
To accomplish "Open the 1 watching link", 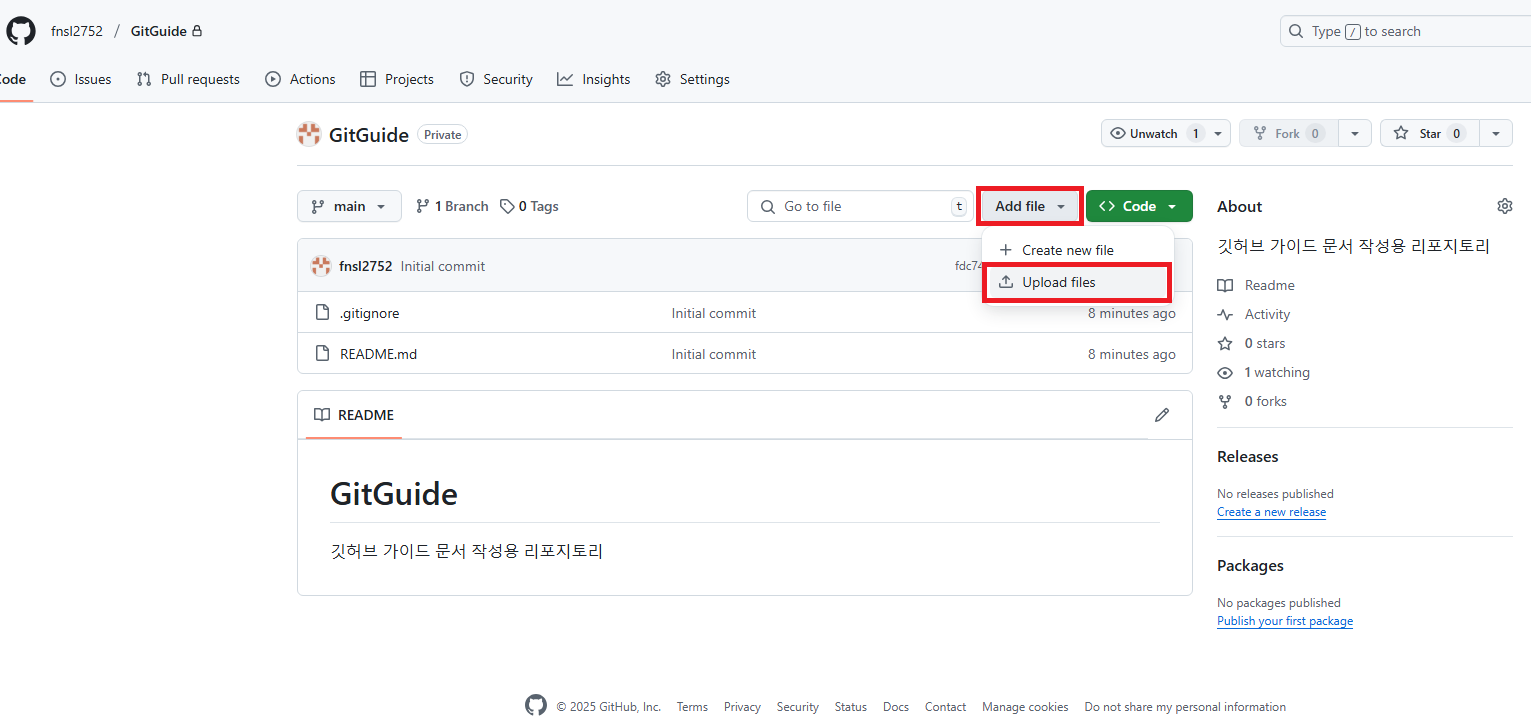I will pos(1264,372).
